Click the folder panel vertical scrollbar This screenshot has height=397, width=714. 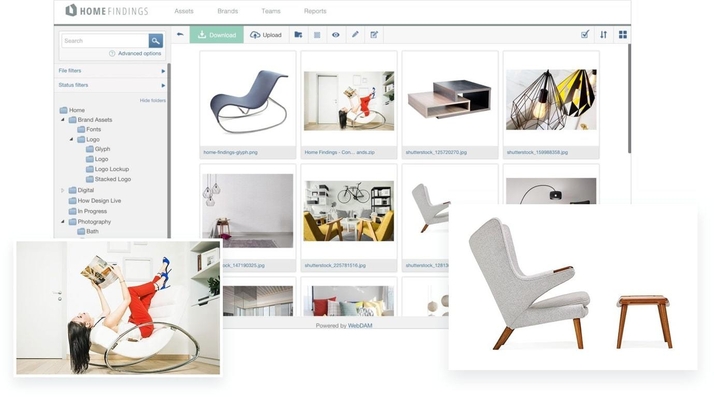pyautogui.click(x=169, y=150)
